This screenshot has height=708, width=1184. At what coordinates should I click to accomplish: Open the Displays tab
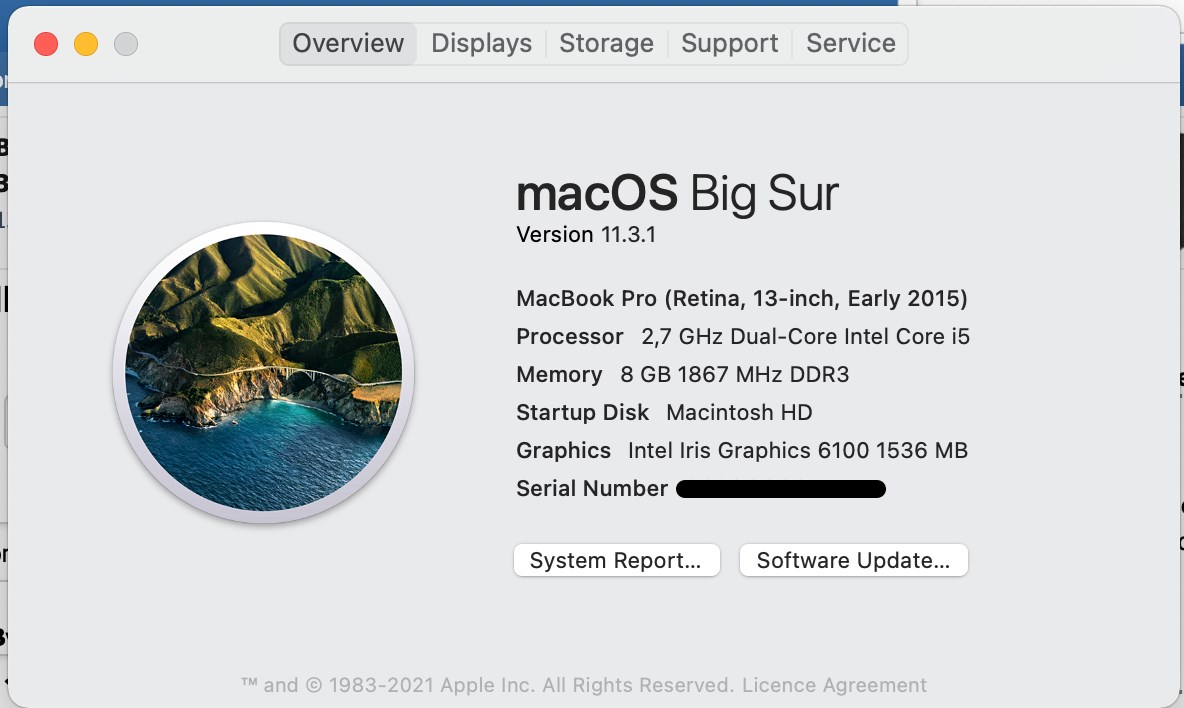click(x=481, y=44)
